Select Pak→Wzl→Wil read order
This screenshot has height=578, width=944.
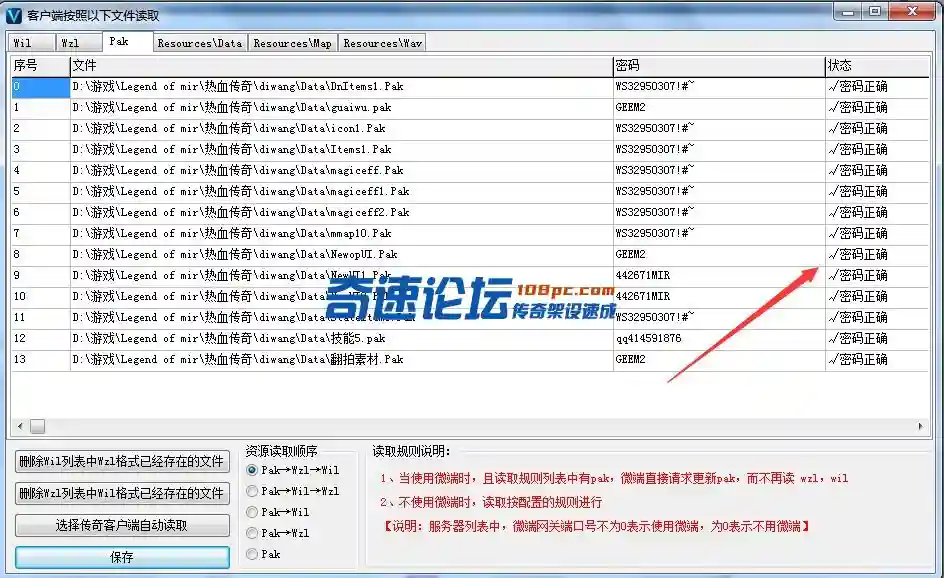pos(293,470)
